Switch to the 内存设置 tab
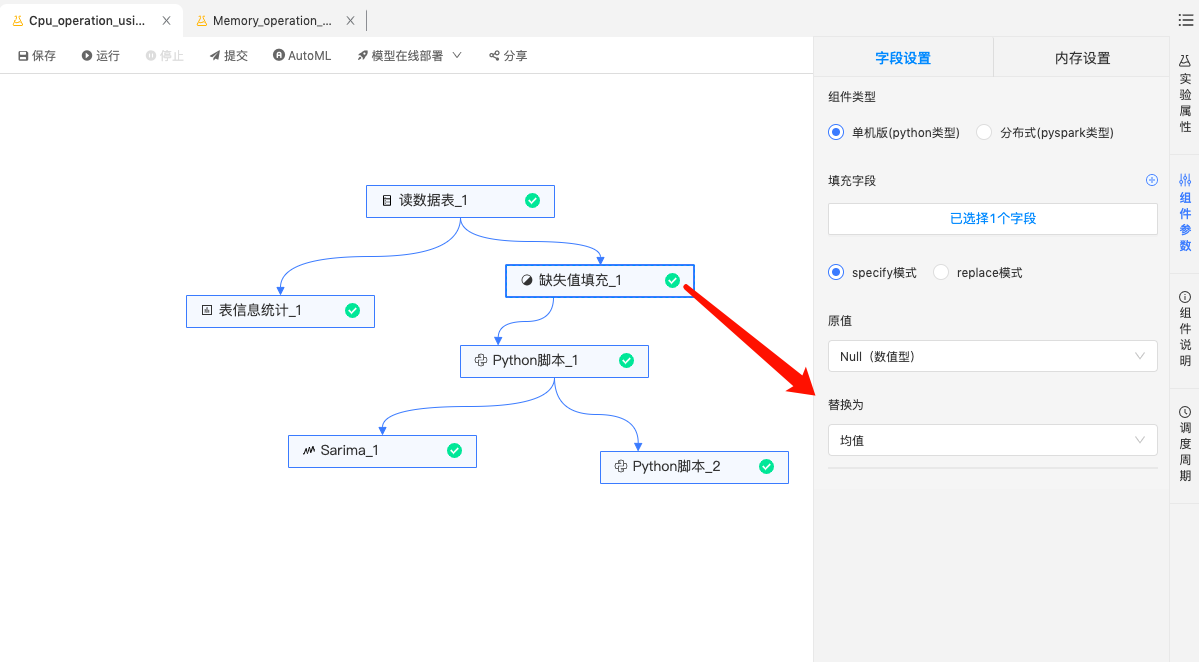 point(1082,58)
